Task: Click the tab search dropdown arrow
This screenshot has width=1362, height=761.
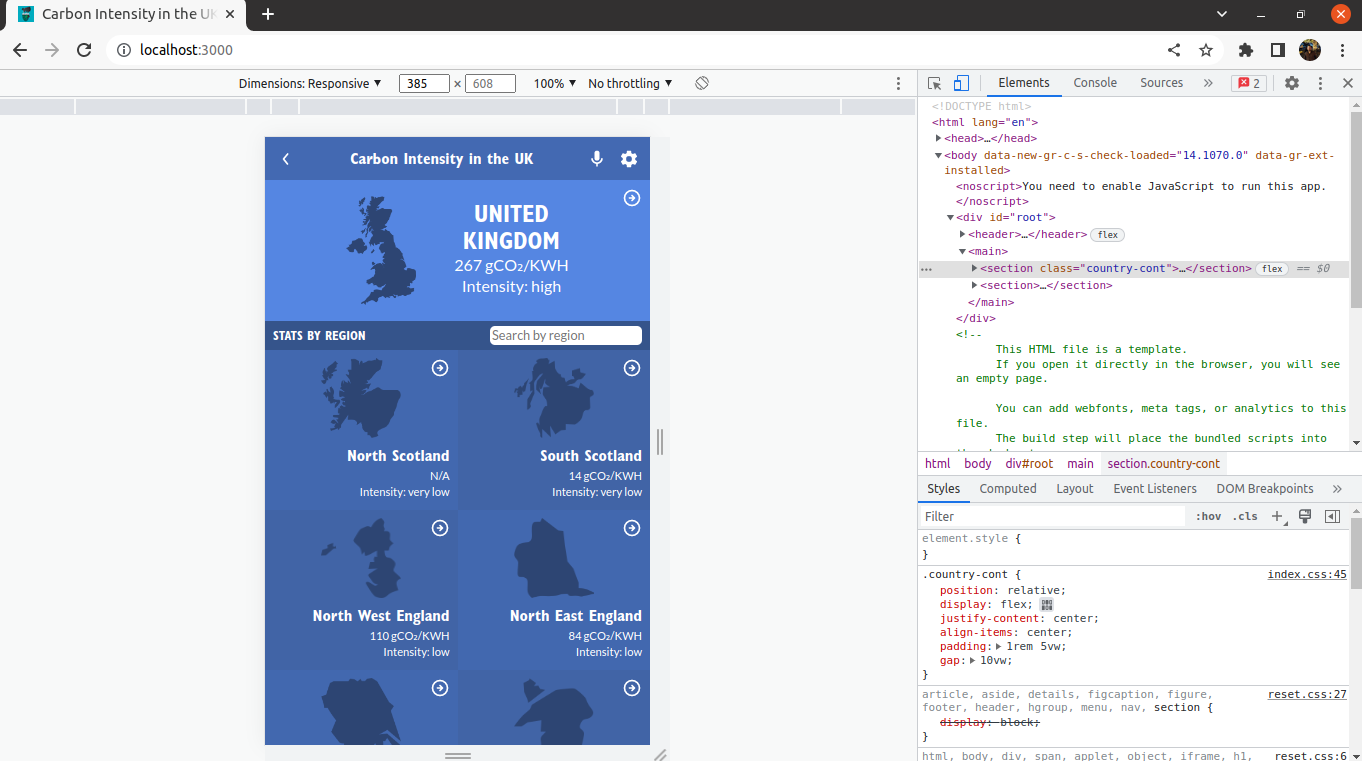Action: tap(1222, 14)
